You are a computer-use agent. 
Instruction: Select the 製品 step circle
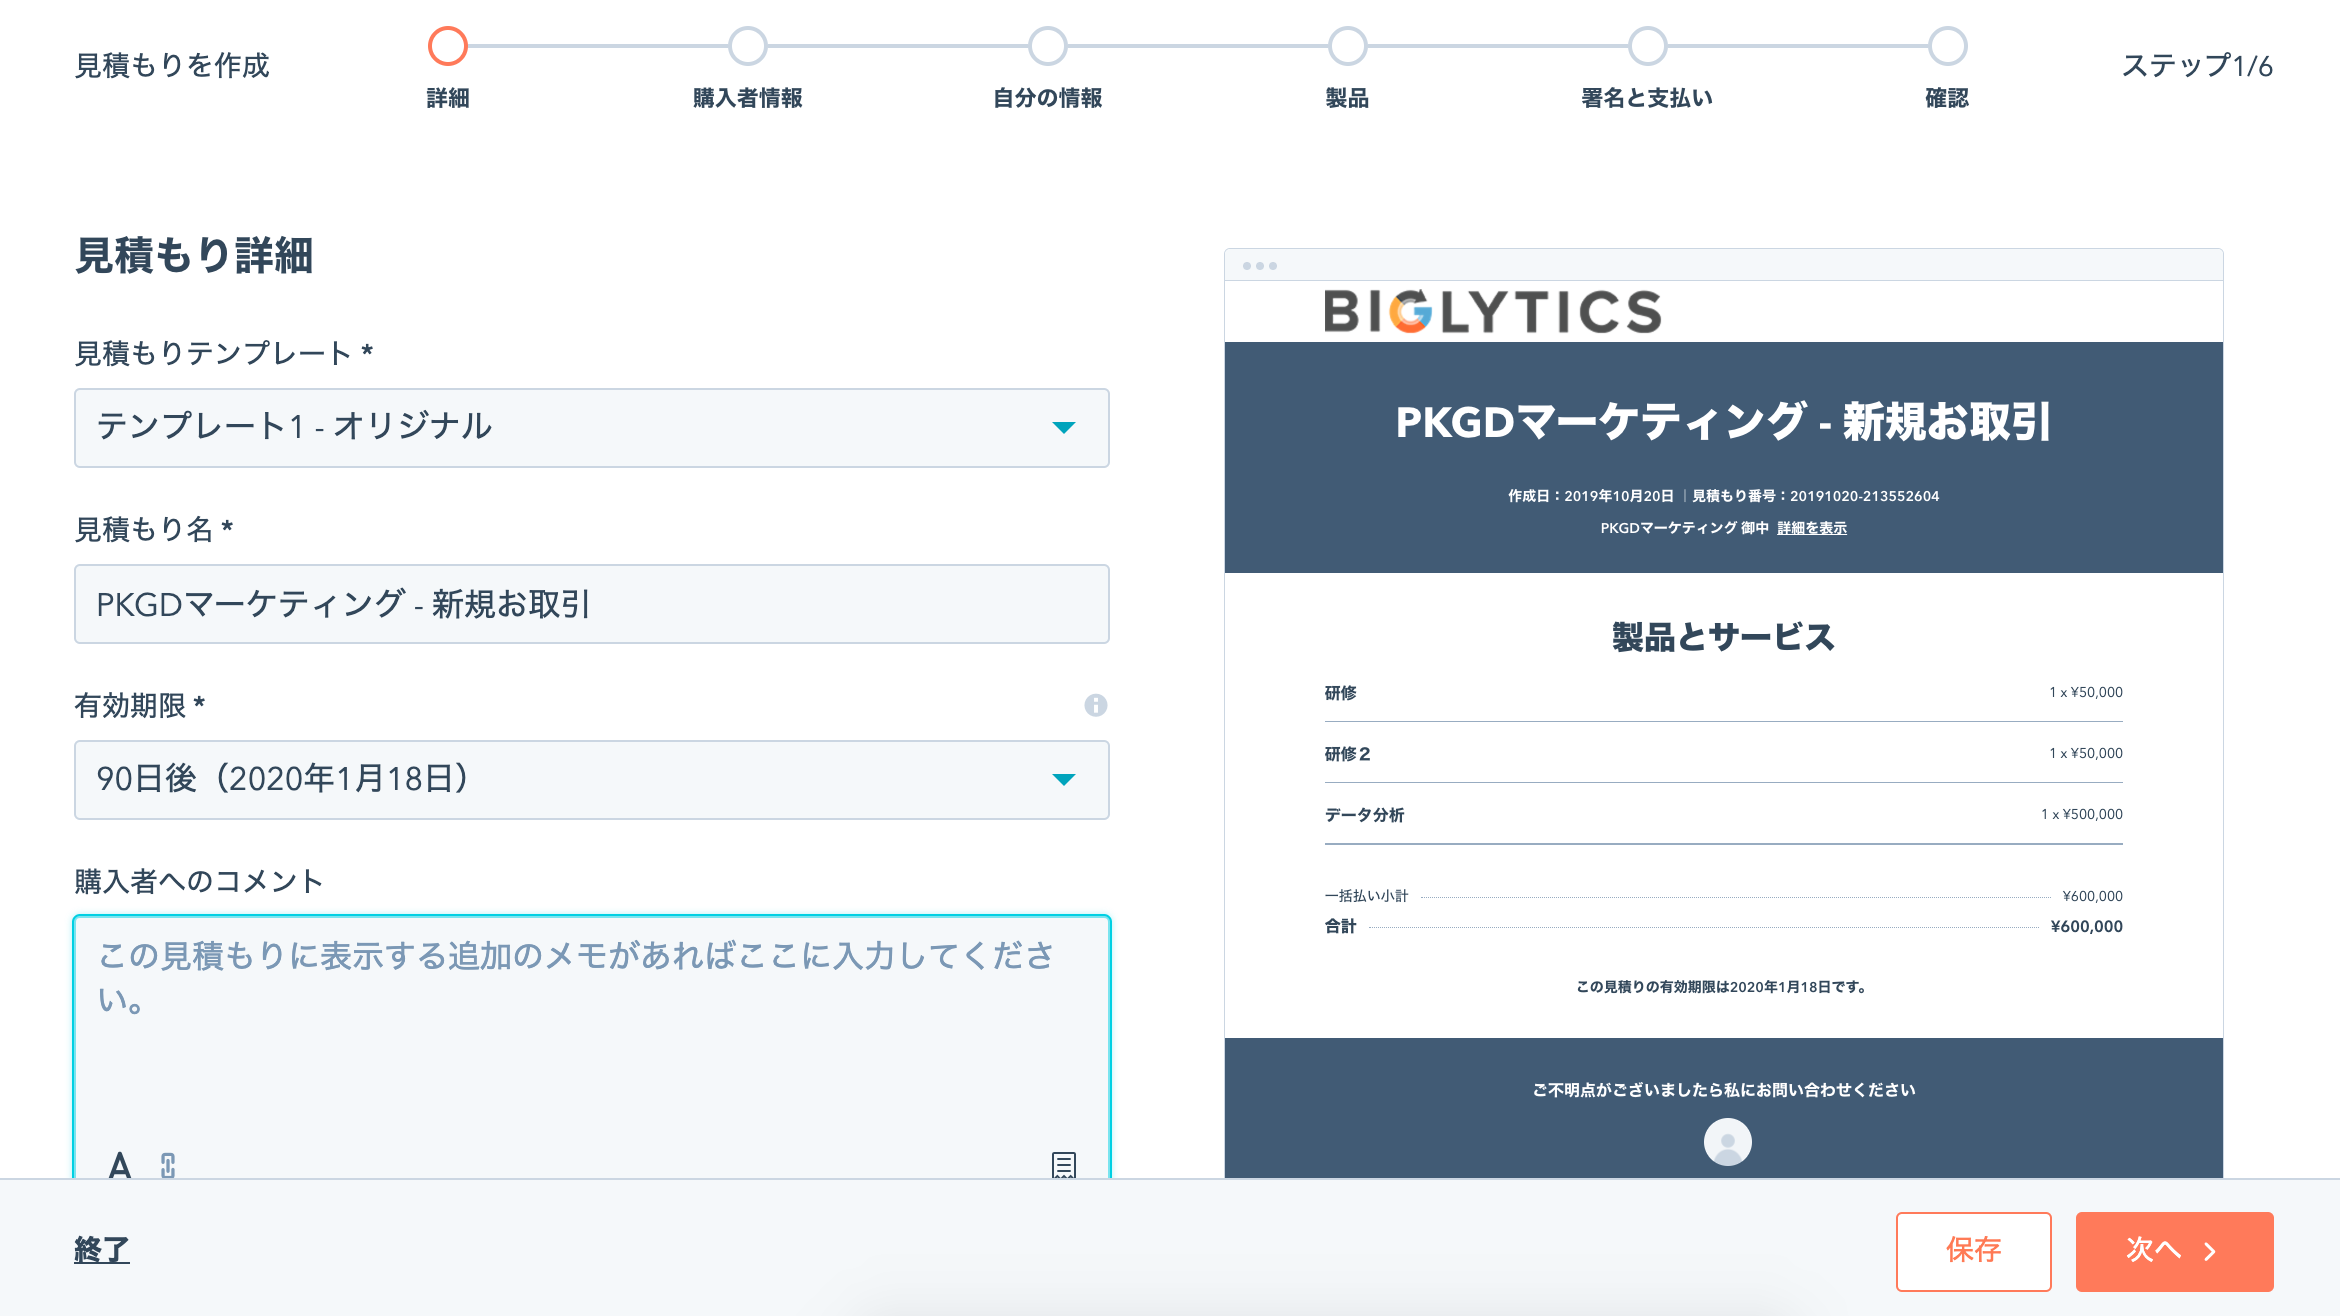coord(1348,46)
